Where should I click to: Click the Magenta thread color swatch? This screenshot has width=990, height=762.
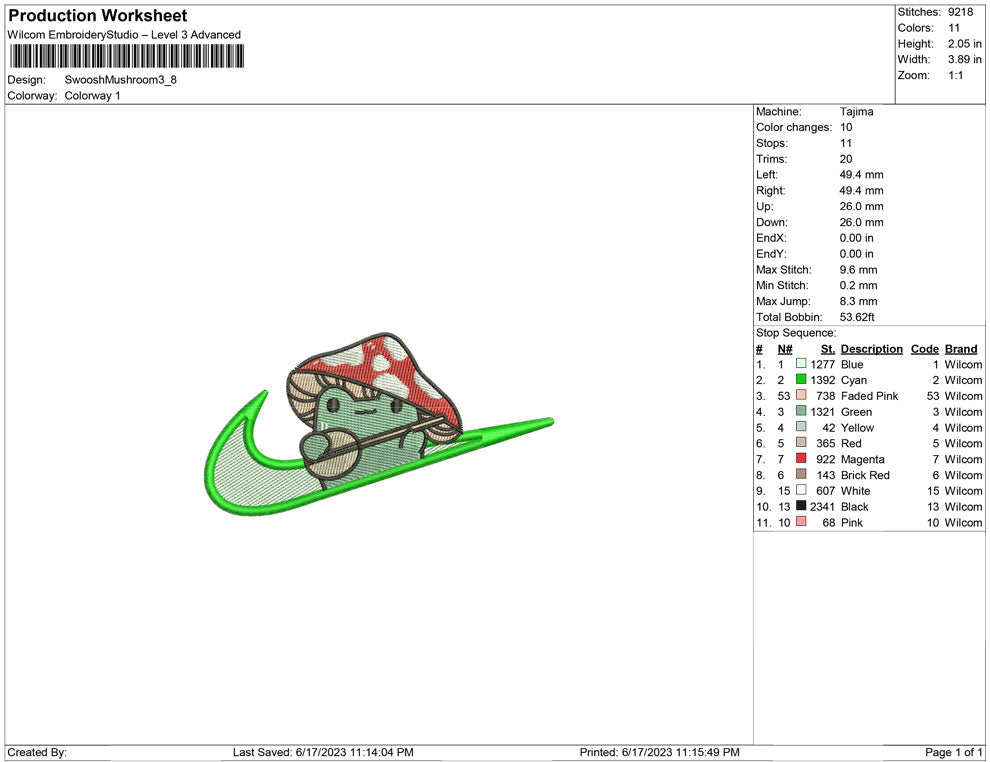(x=801, y=458)
